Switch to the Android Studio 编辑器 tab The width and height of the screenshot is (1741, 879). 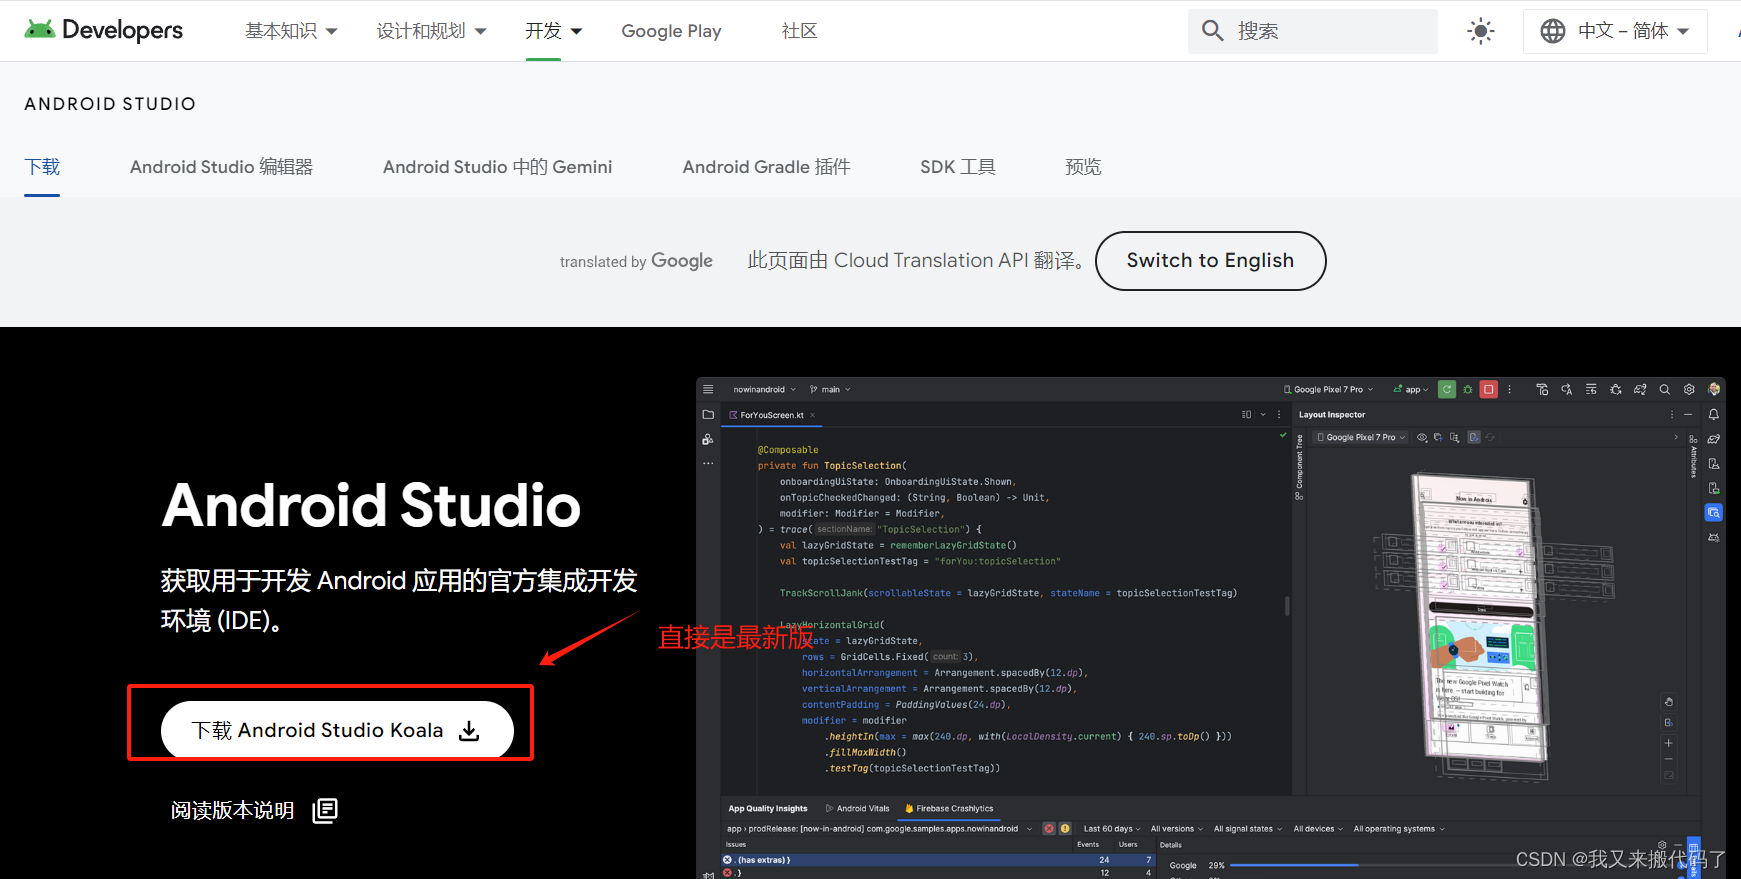pyautogui.click(x=221, y=167)
